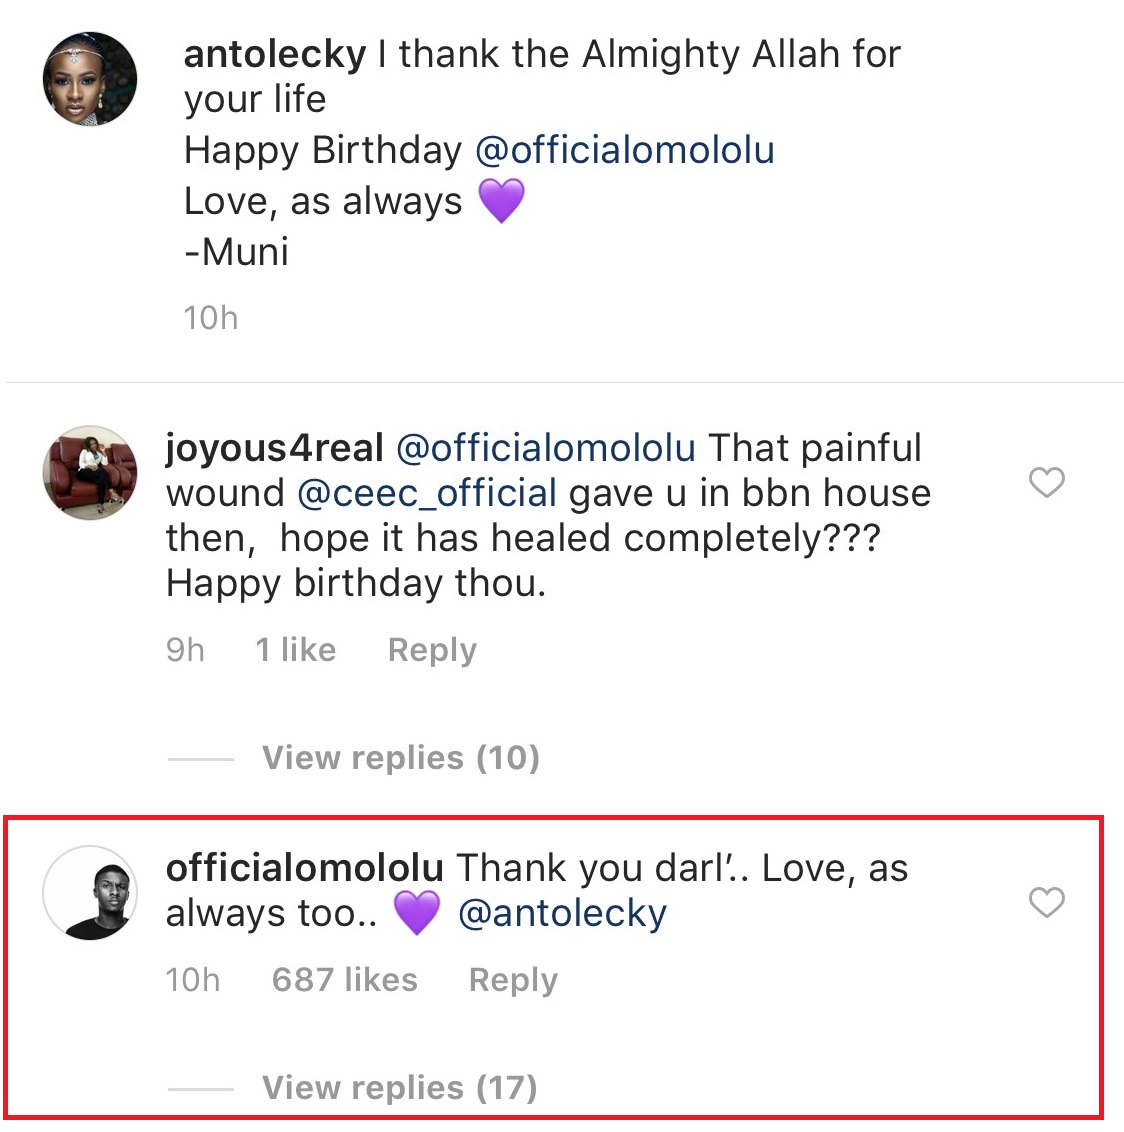View the 1 like list
Viewport: 1124px width, 1132px height.
(x=296, y=650)
